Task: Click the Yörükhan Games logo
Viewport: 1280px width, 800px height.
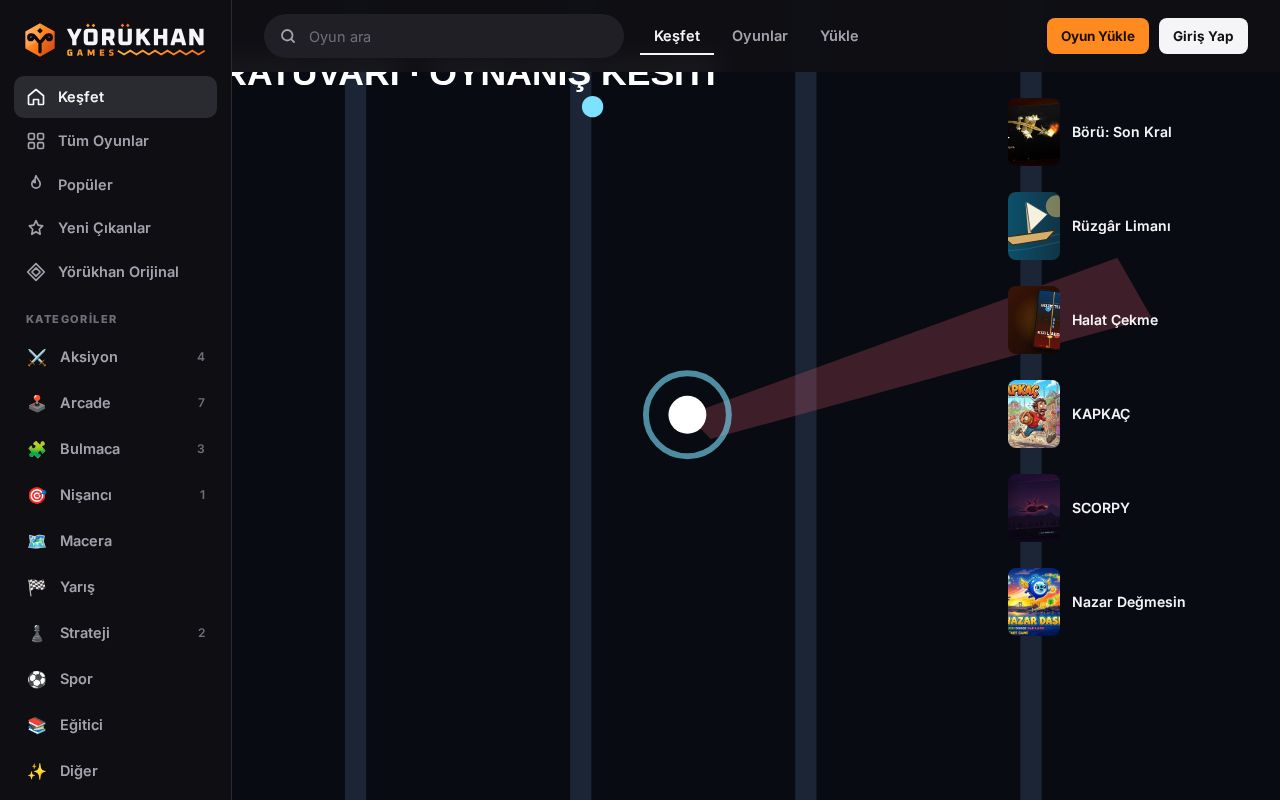Action: (x=115, y=39)
